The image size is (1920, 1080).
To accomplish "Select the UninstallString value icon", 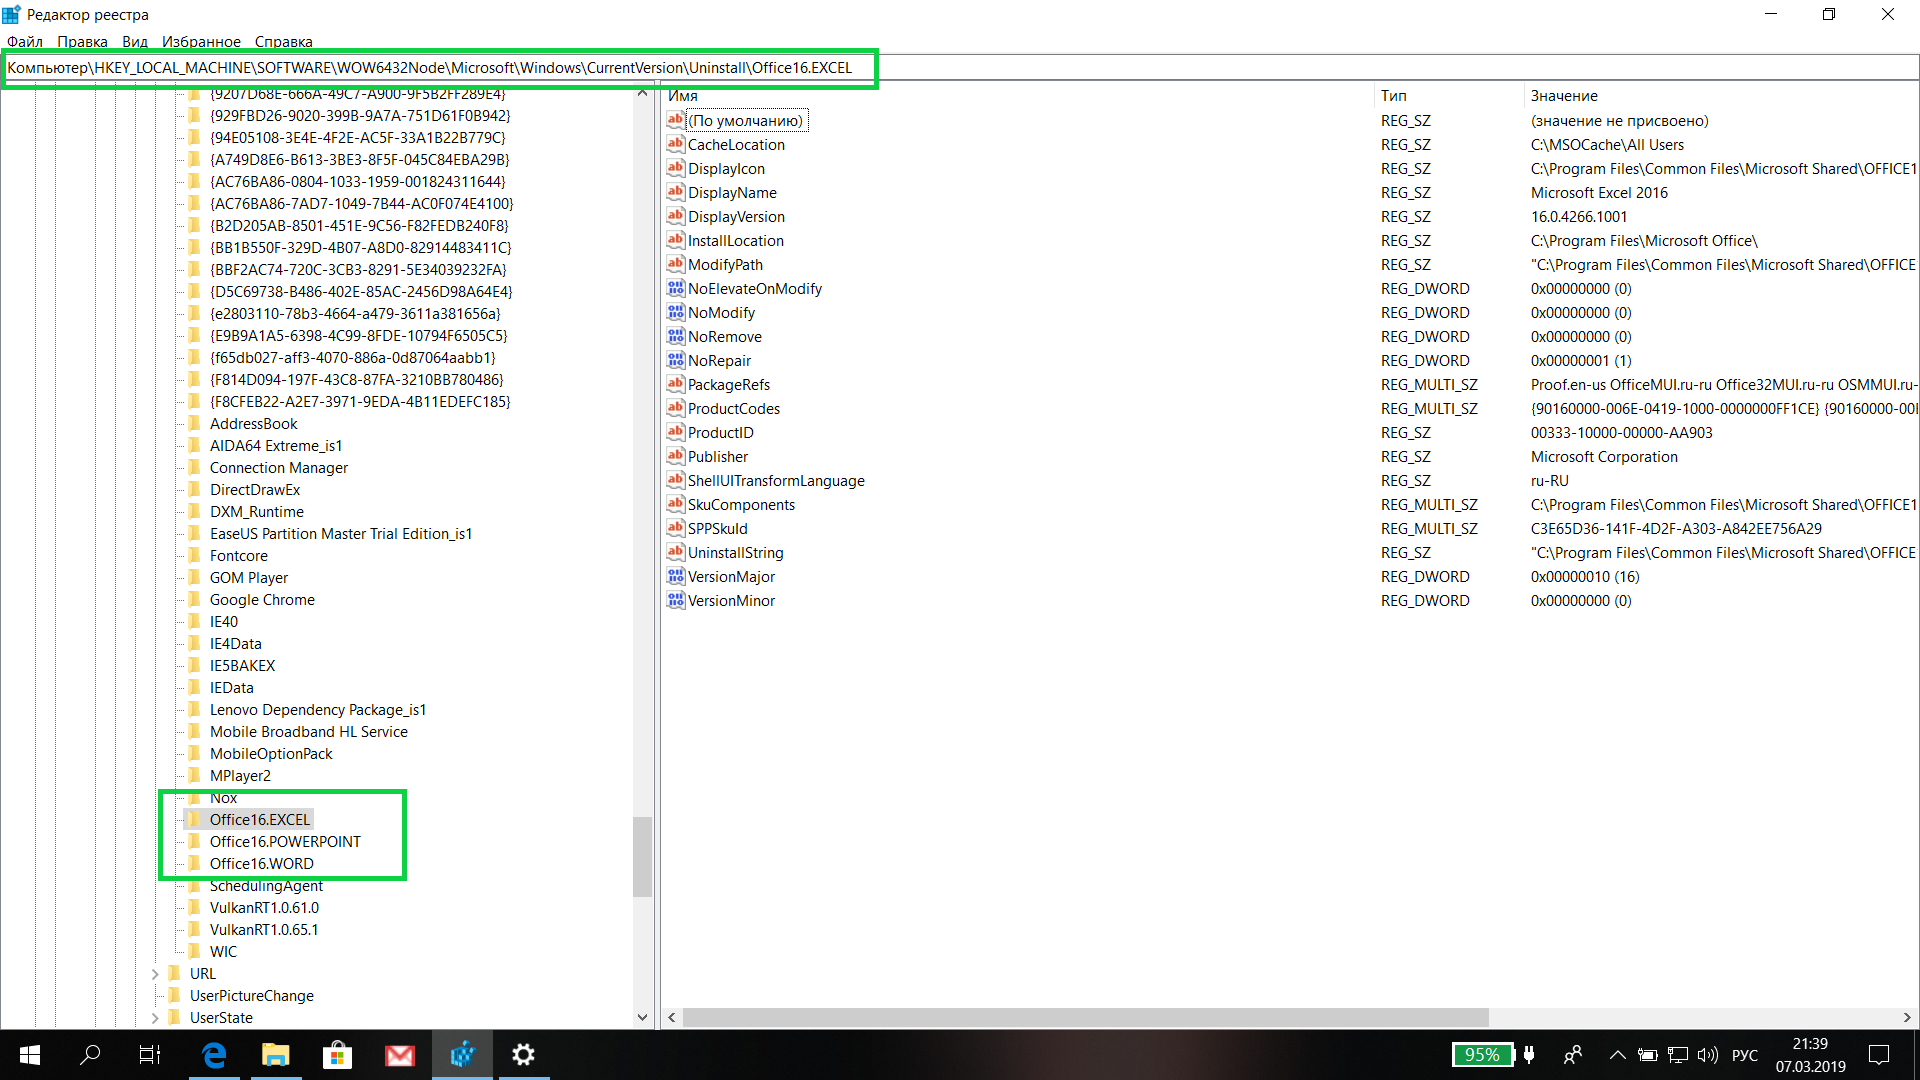I will [x=676, y=552].
